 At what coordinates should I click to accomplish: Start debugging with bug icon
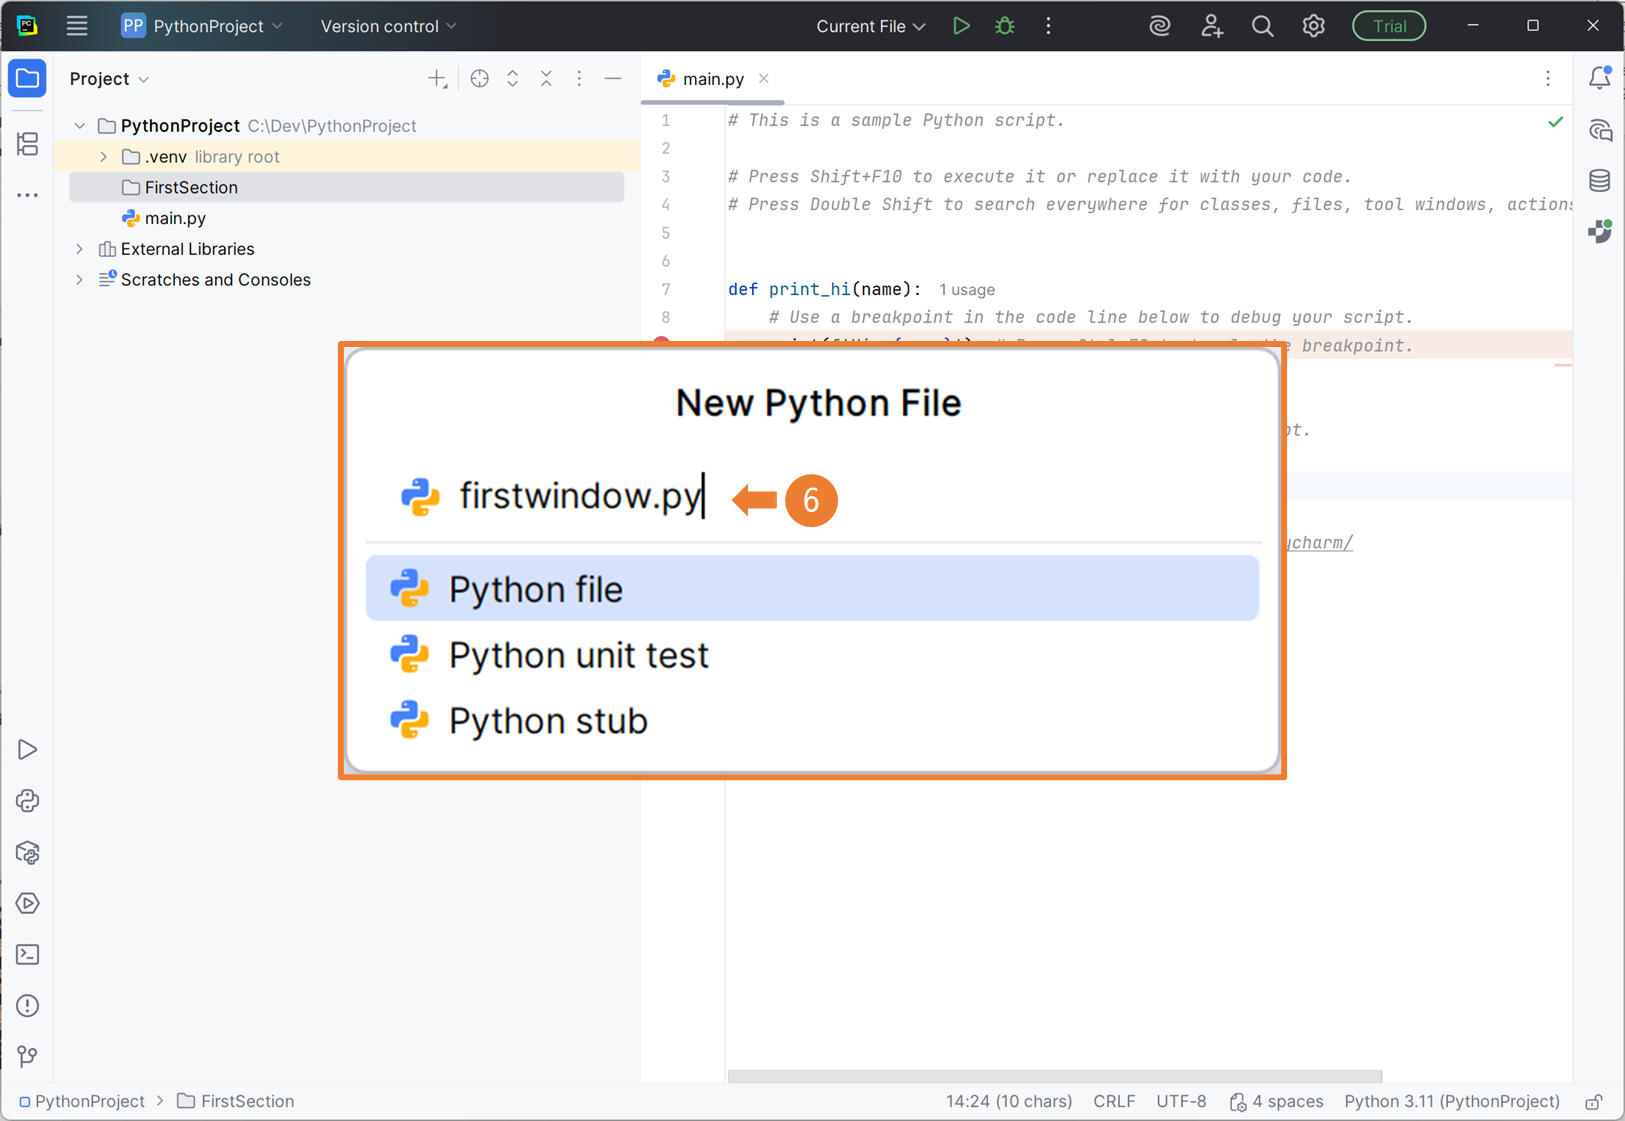[1005, 26]
